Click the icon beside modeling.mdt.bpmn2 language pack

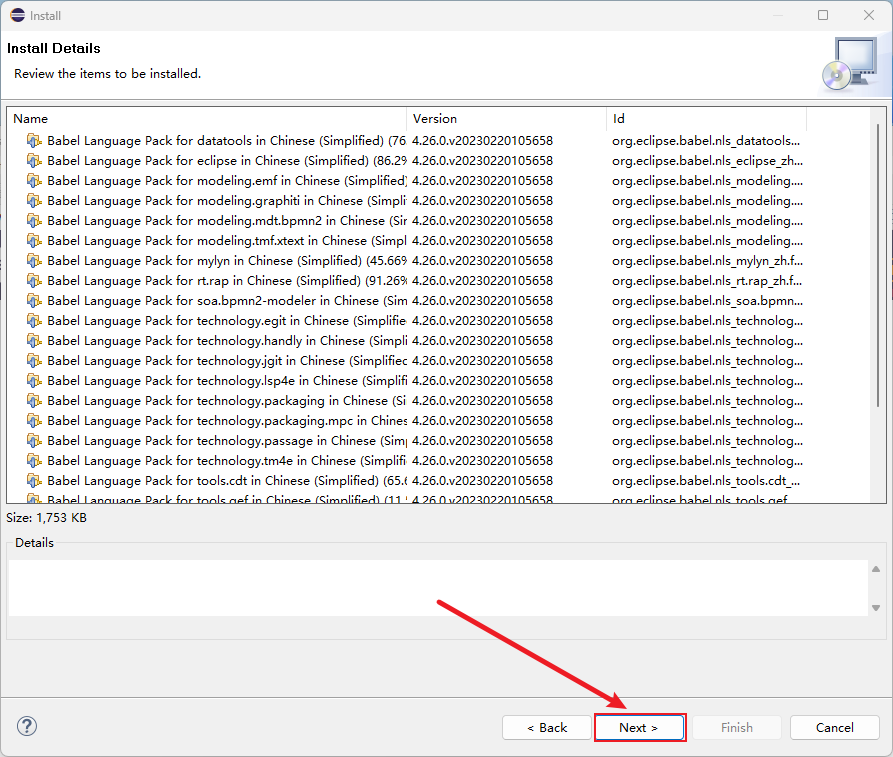[x=34, y=220]
